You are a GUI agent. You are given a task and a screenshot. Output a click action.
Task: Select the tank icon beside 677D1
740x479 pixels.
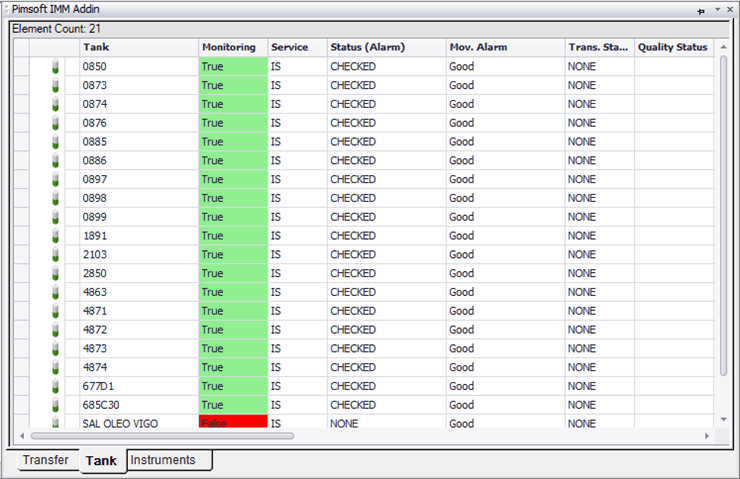[55, 386]
